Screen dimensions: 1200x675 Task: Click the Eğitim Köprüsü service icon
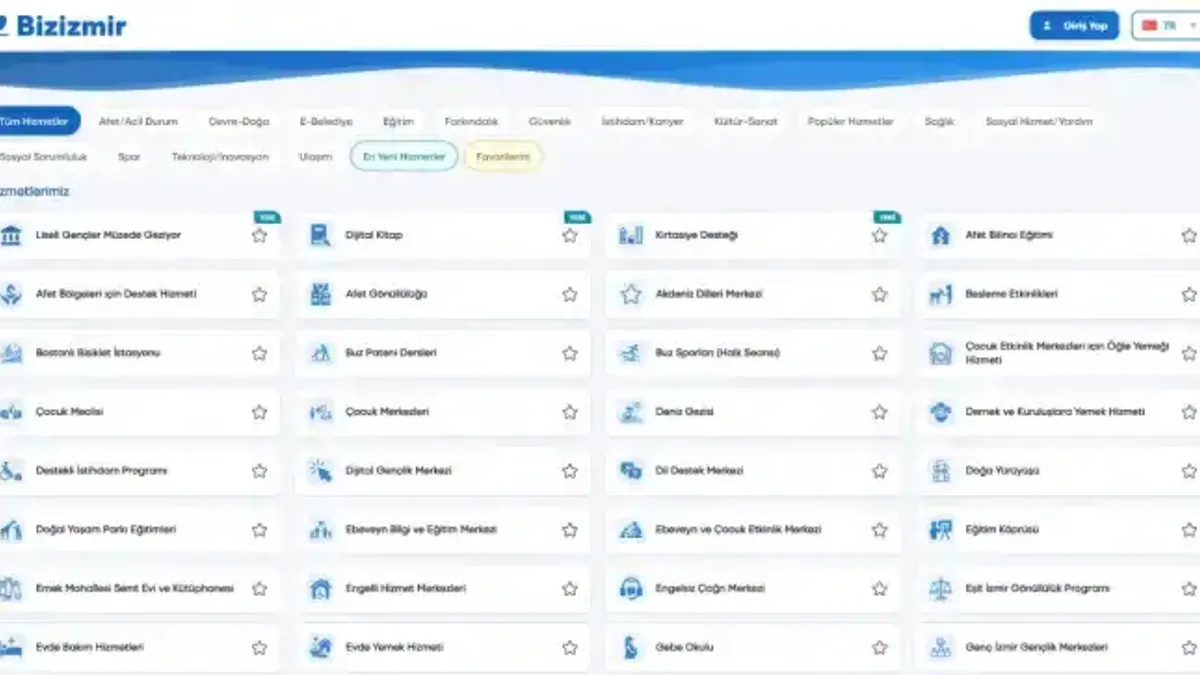pos(940,530)
